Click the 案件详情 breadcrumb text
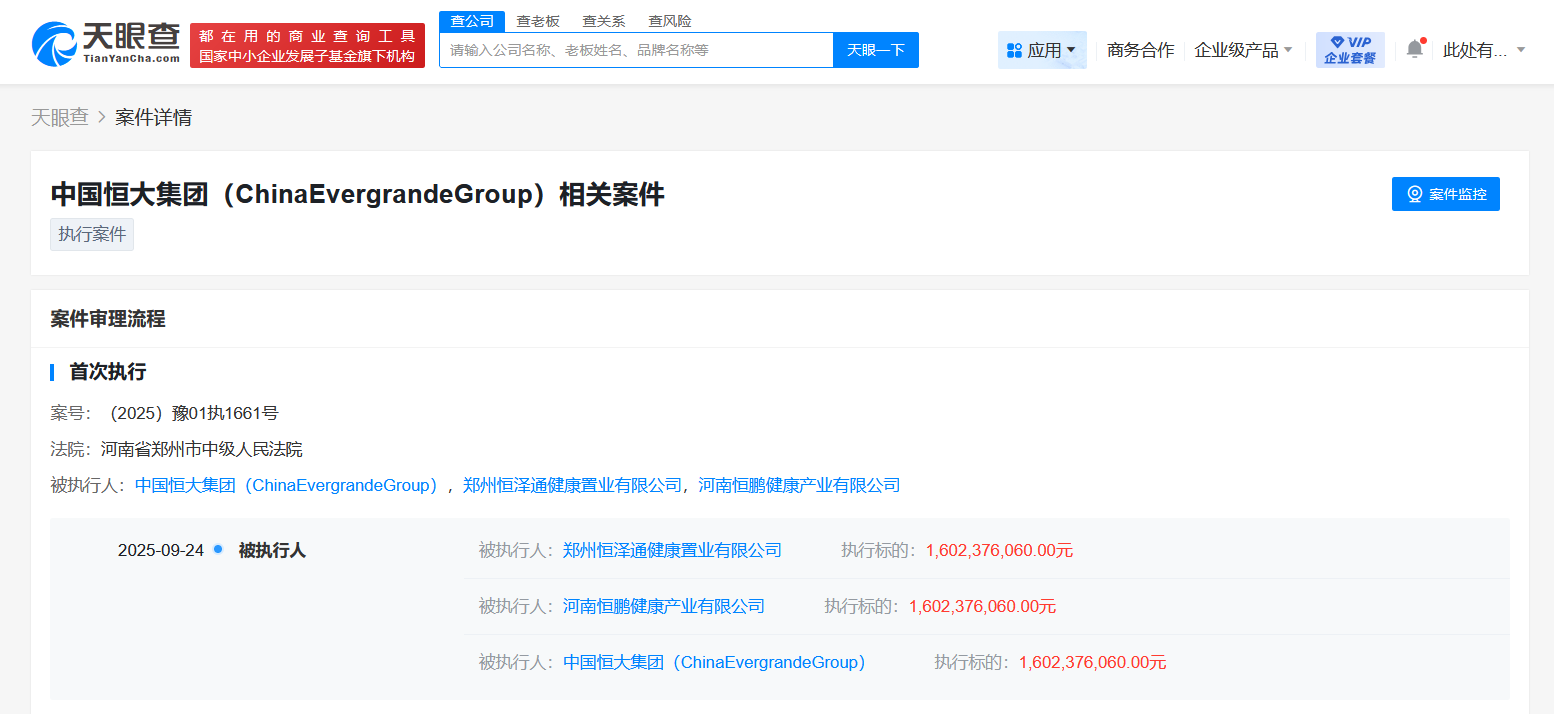 tap(153, 118)
